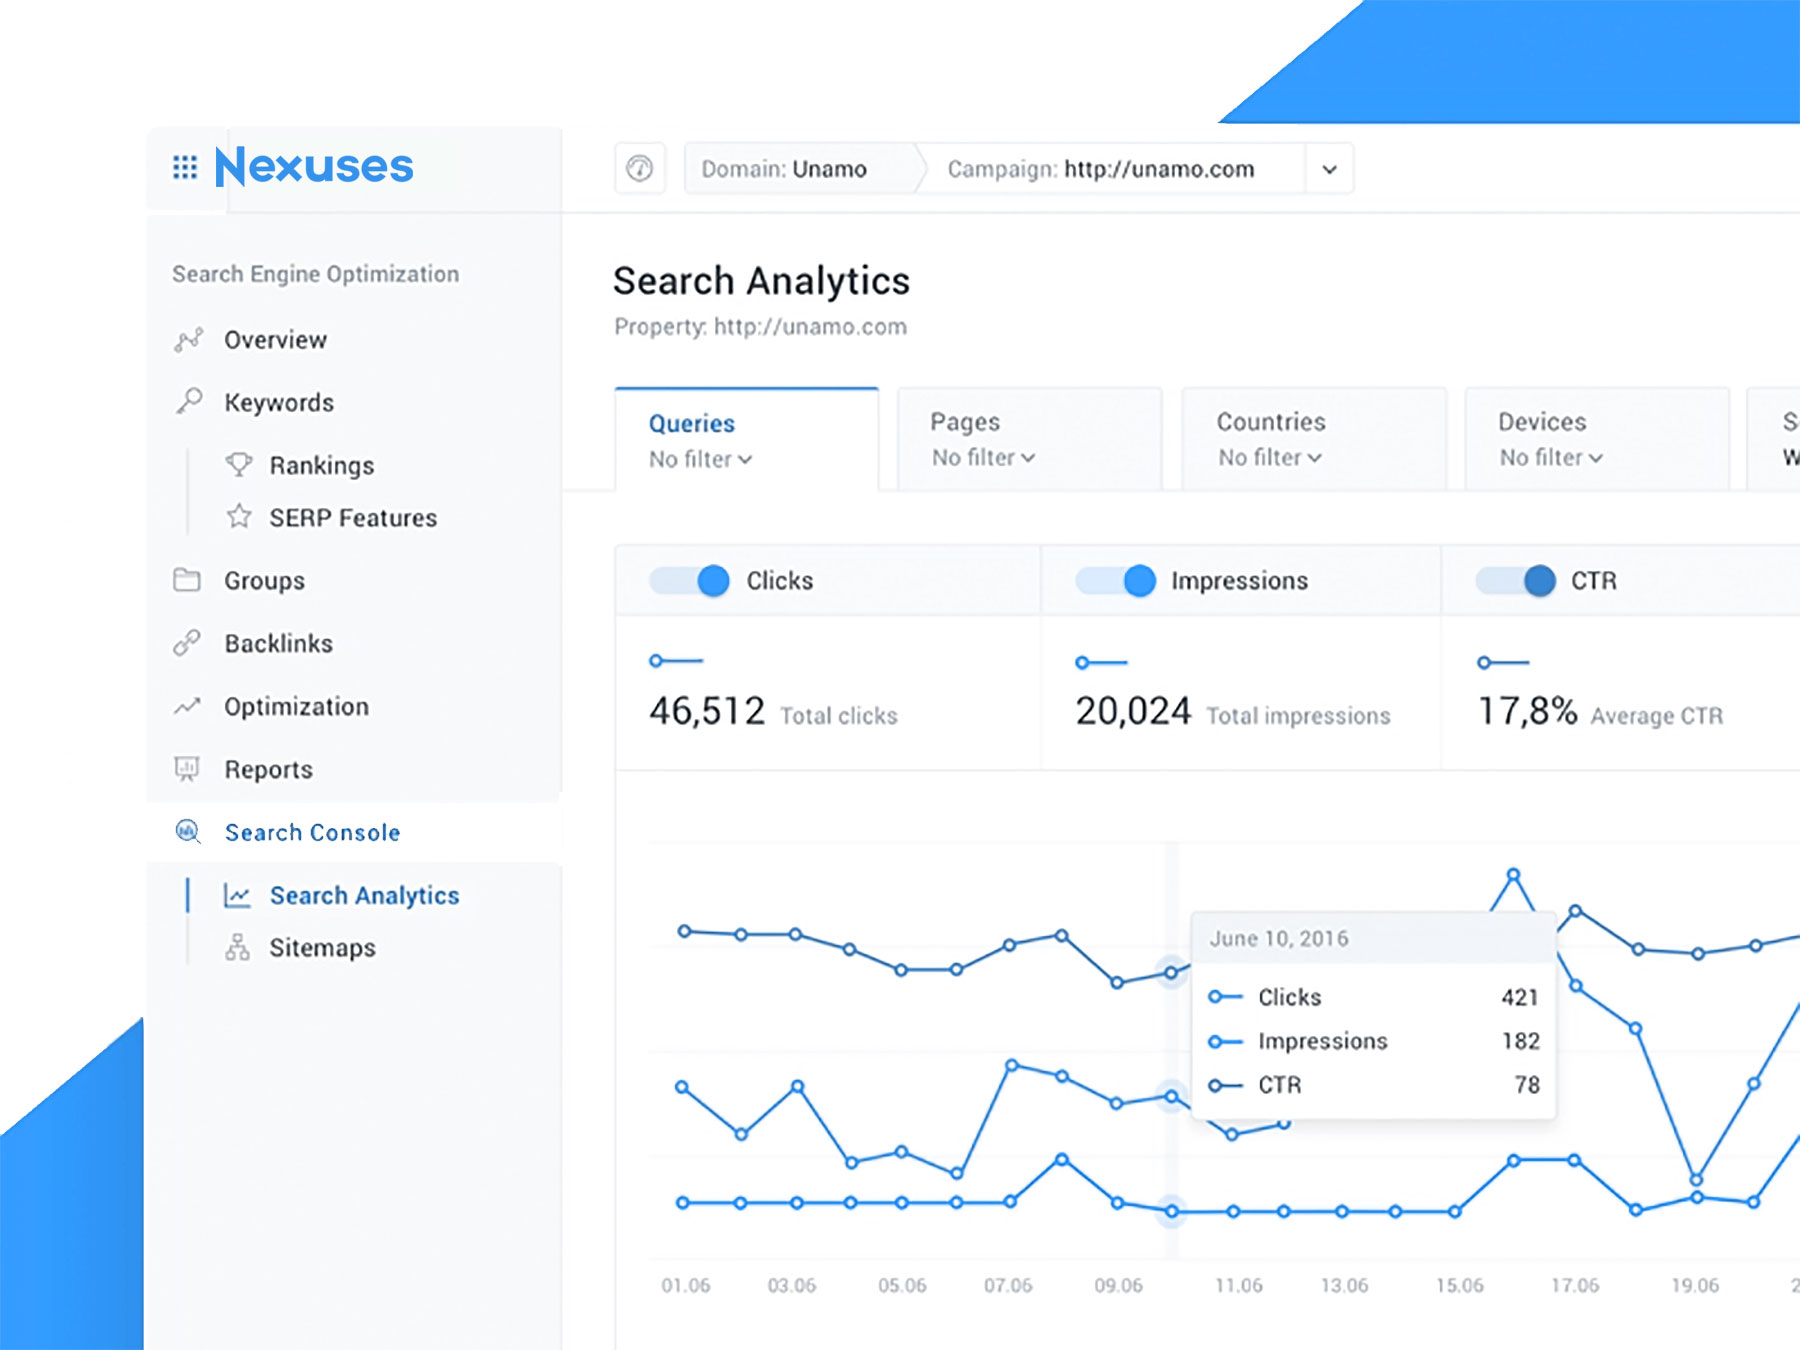The image size is (1800, 1350).
Task: Click the Nexuses logo
Action: tap(314, 166)
